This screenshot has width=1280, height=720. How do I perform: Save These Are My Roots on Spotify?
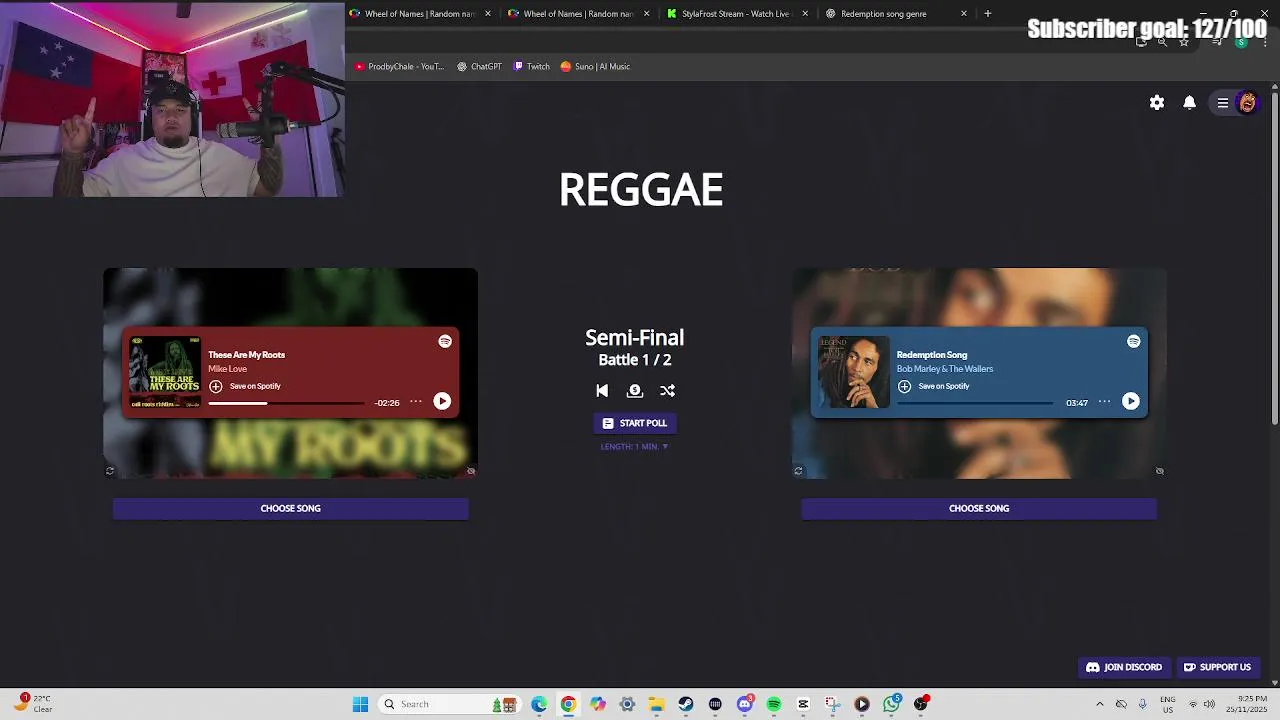tap(245, 386)
